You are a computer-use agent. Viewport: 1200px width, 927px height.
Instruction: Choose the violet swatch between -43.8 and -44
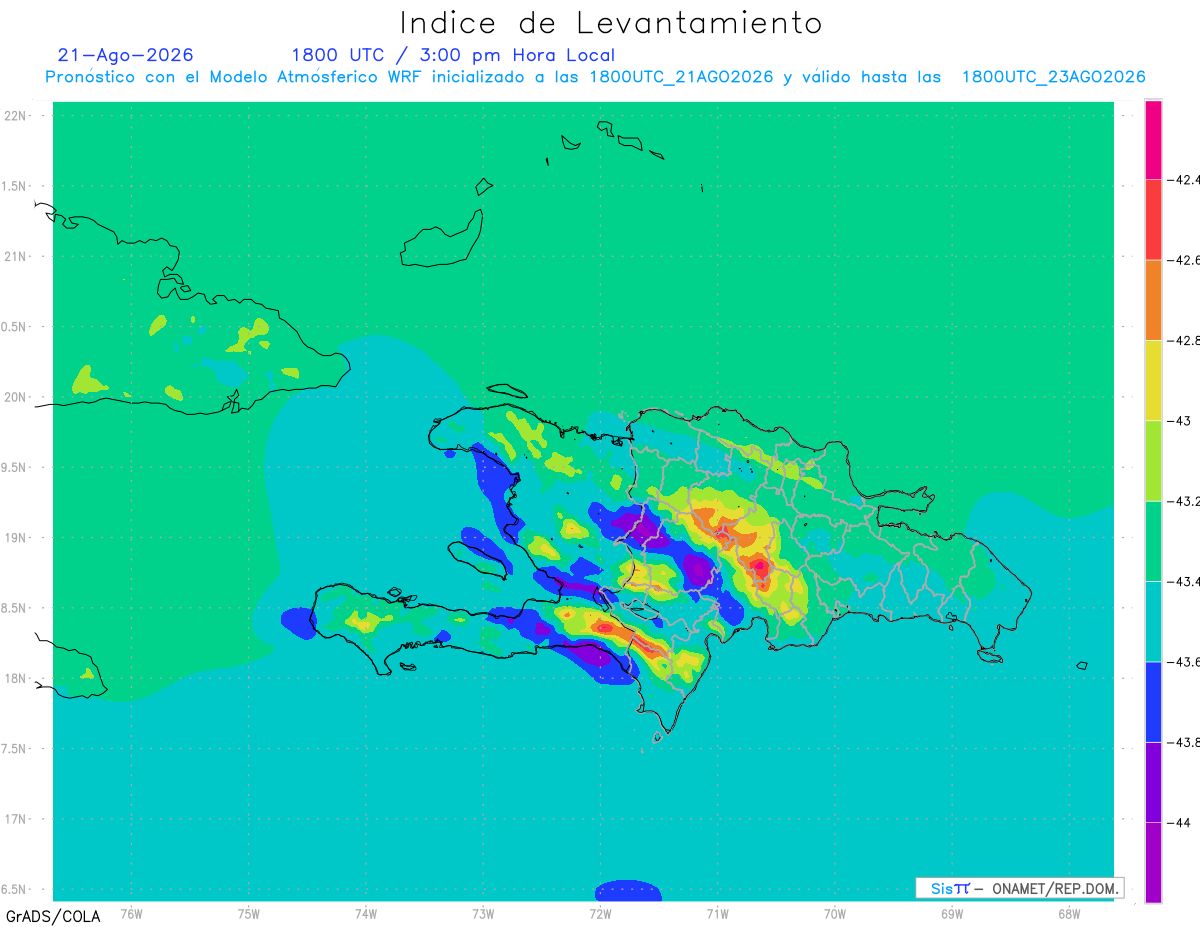coord(1153,782)
